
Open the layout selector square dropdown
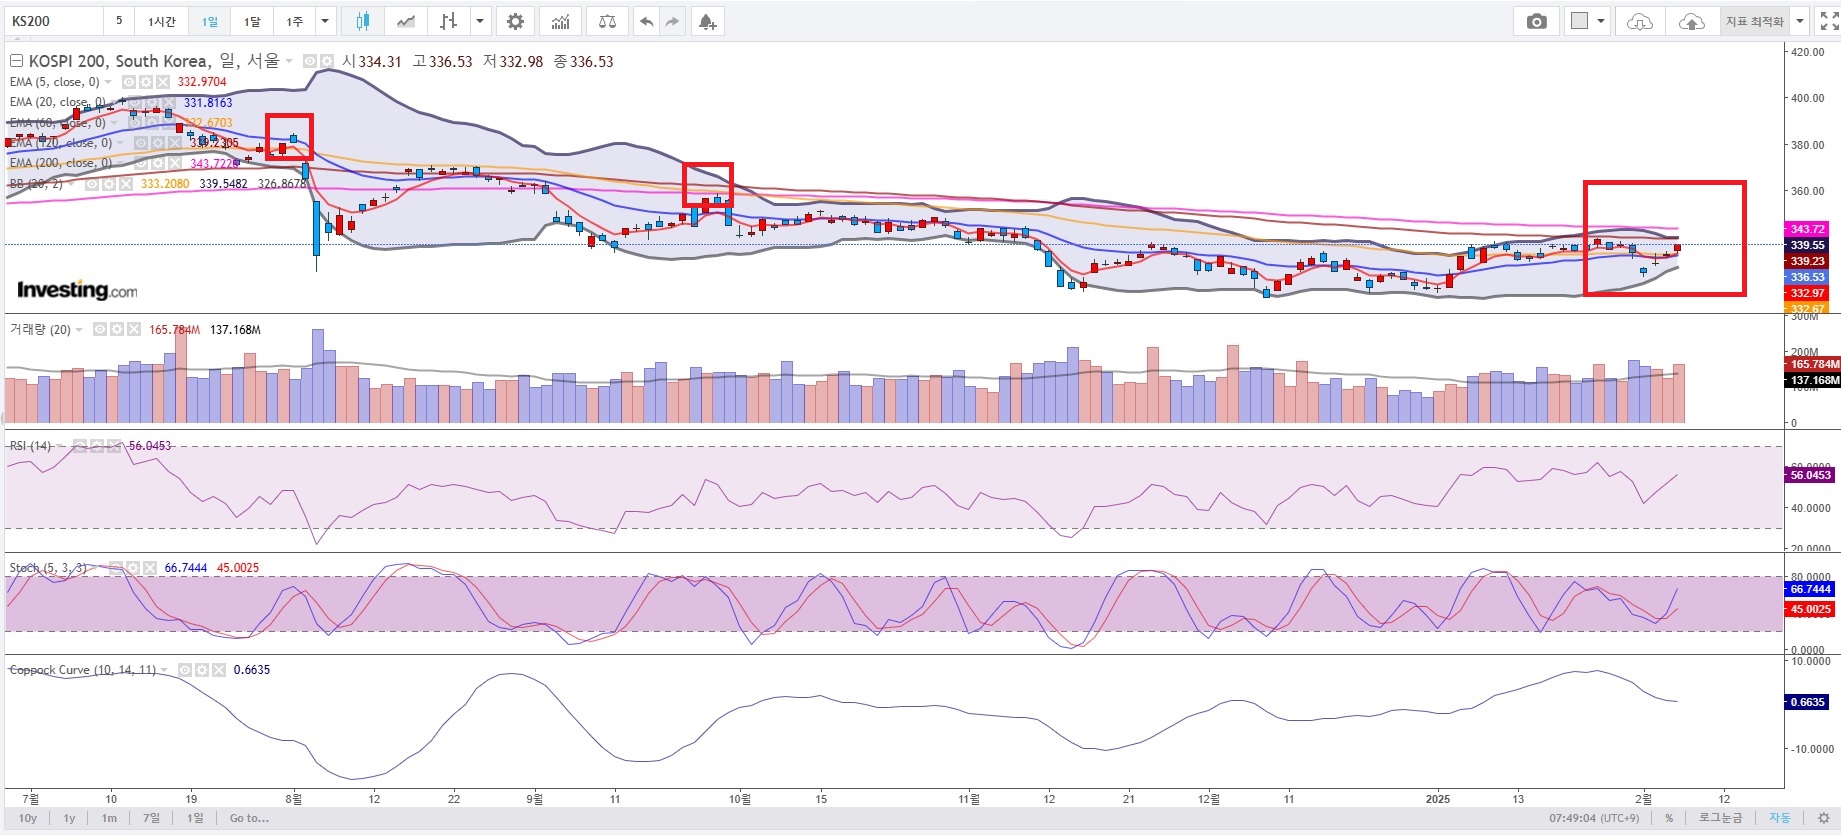tap(1587, 21)
